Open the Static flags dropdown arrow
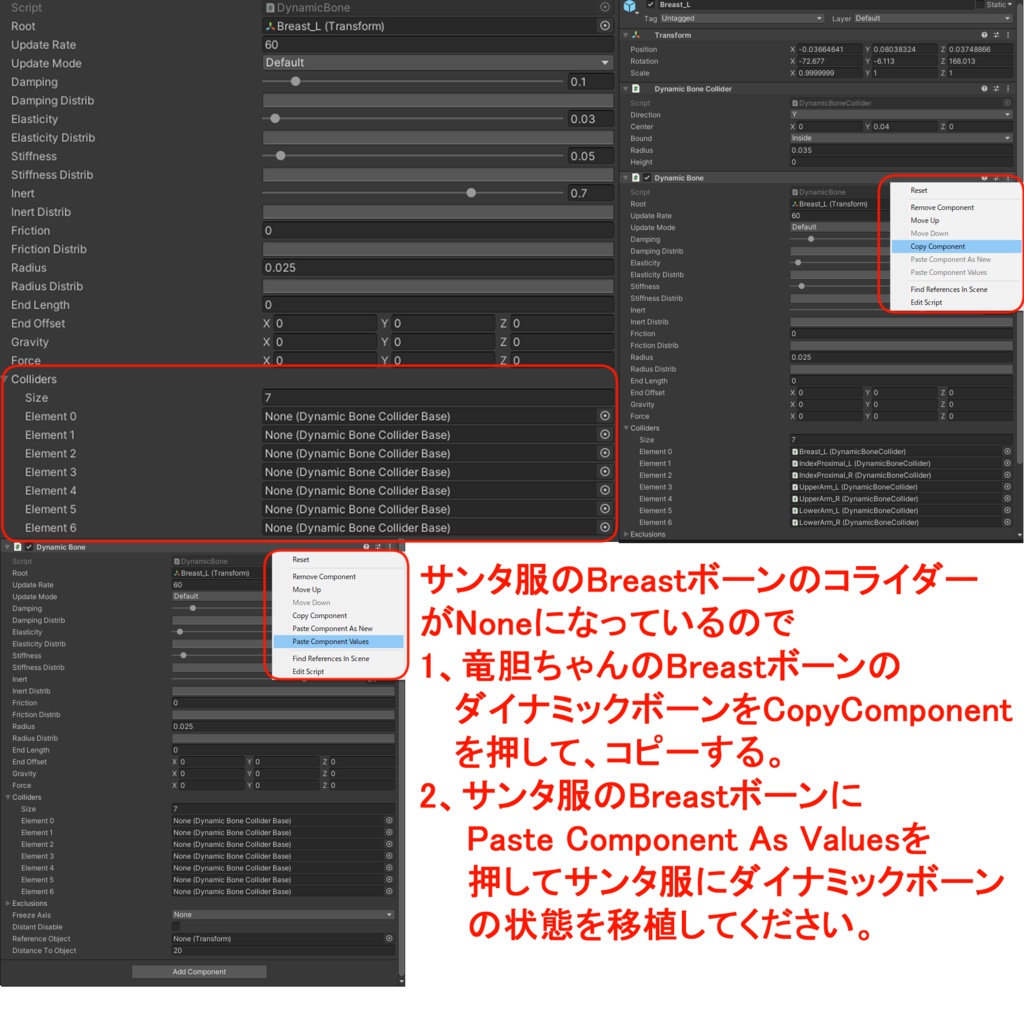 (1011, 5)
